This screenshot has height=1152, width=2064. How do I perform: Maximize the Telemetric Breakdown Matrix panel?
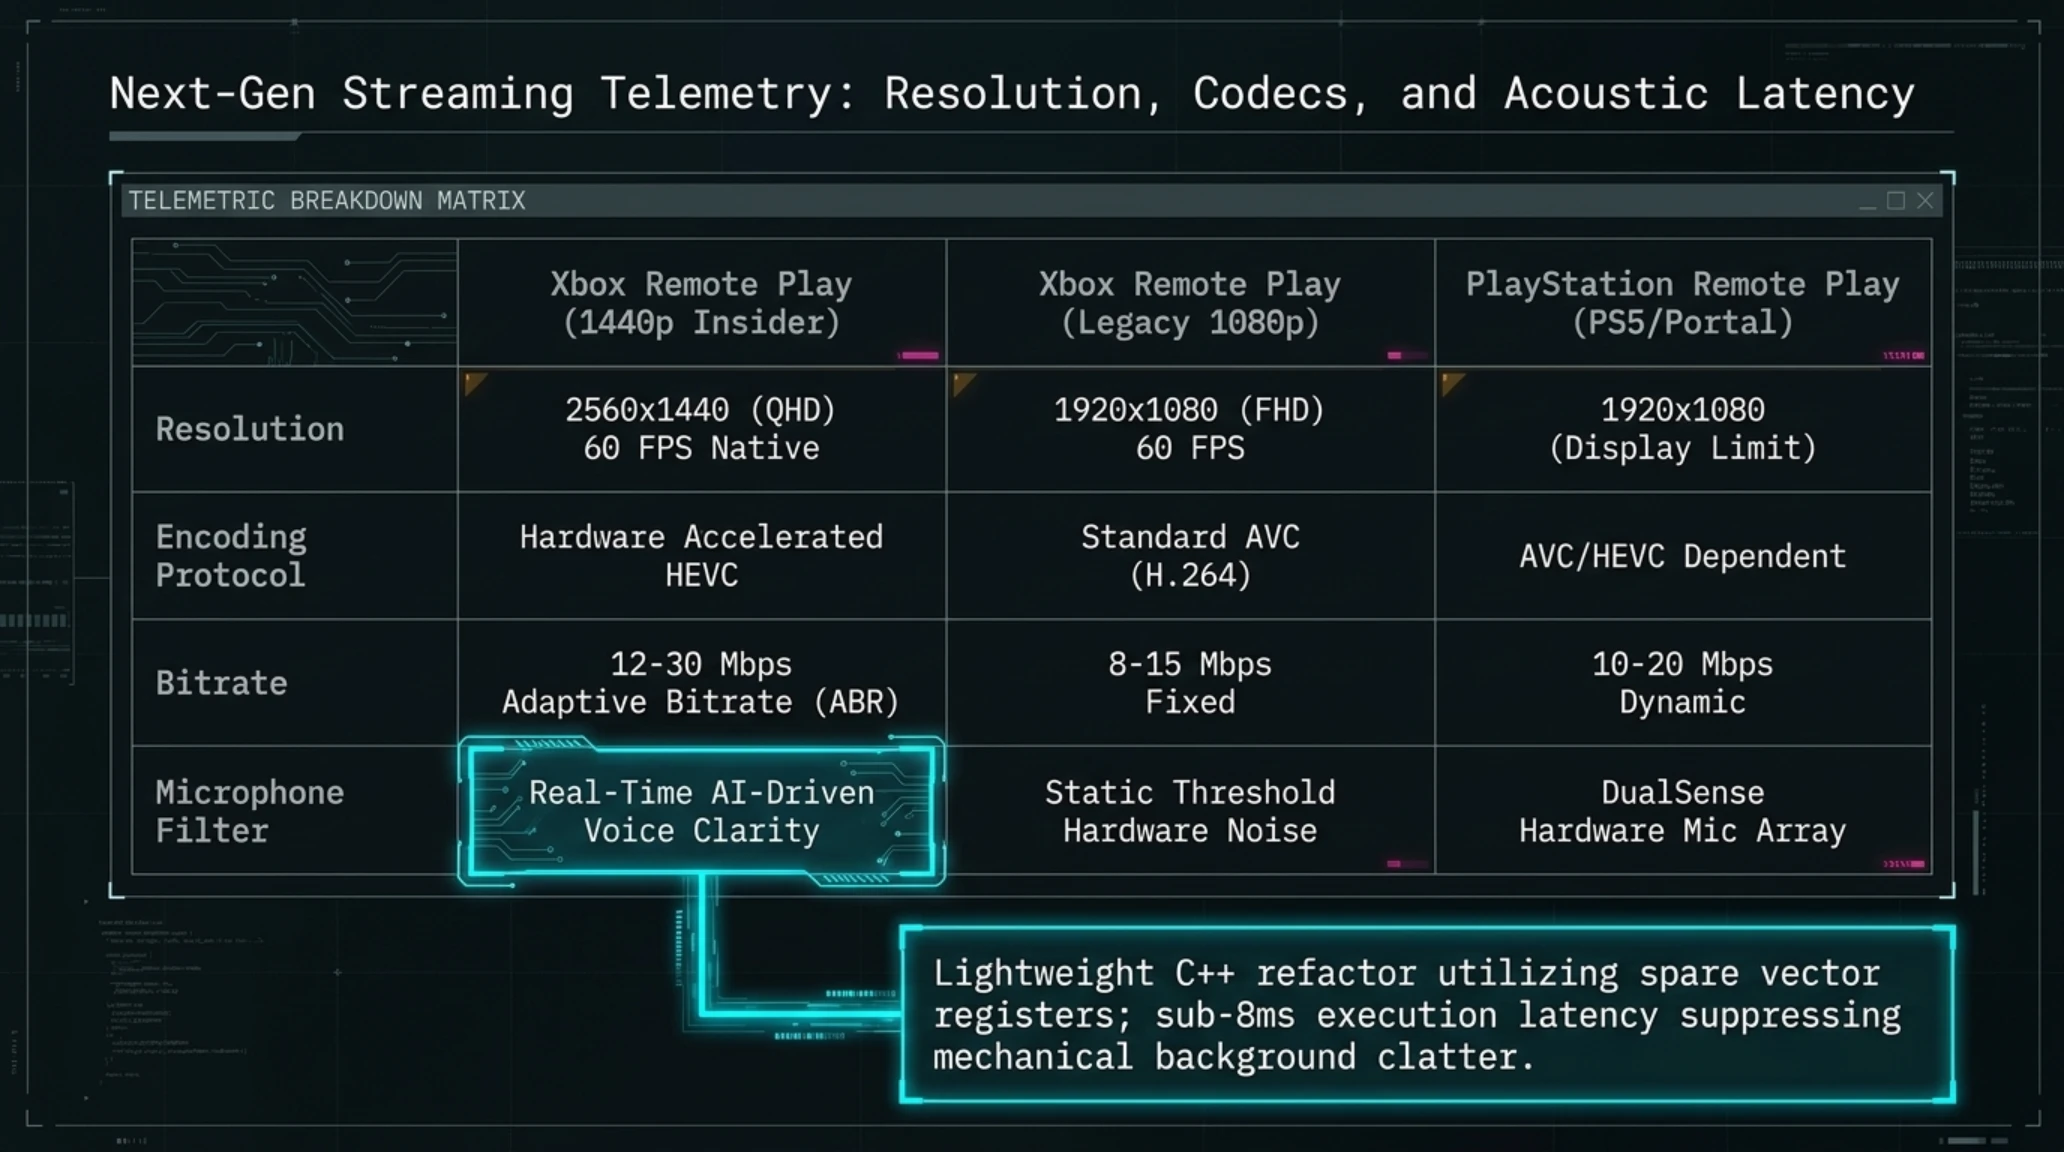click(1896, 201)
